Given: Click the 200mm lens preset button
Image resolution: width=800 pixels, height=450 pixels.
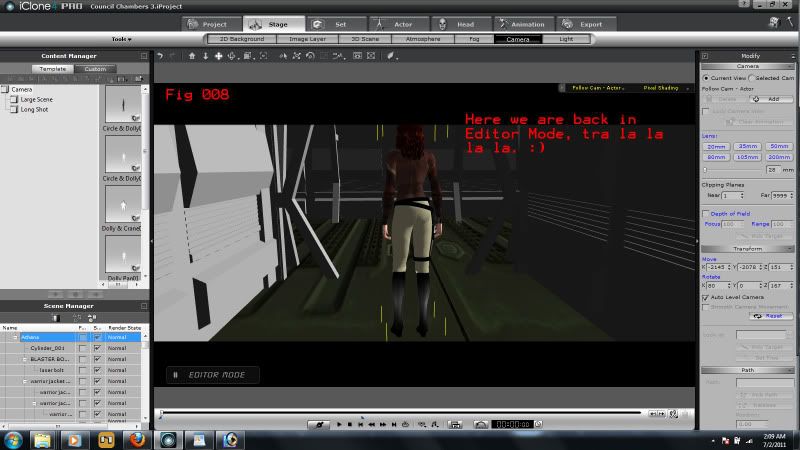Looking at the screenshot, I should [779, 157].
